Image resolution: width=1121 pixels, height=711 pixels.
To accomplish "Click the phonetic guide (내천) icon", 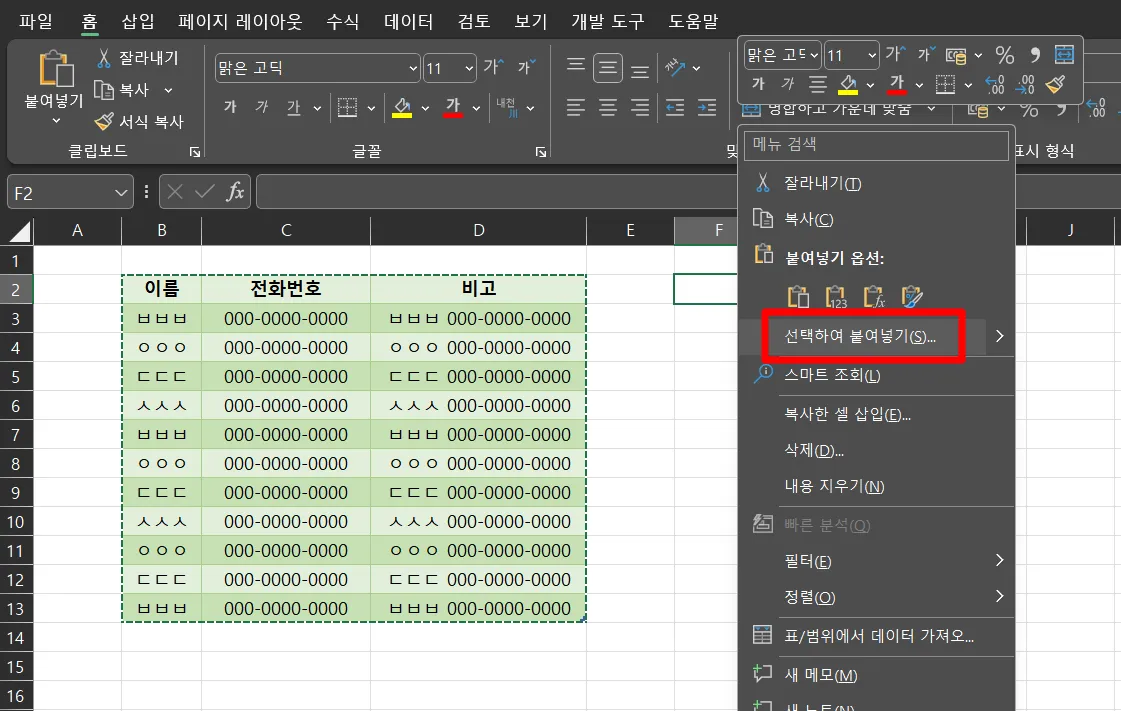I will tap(508, 107).
